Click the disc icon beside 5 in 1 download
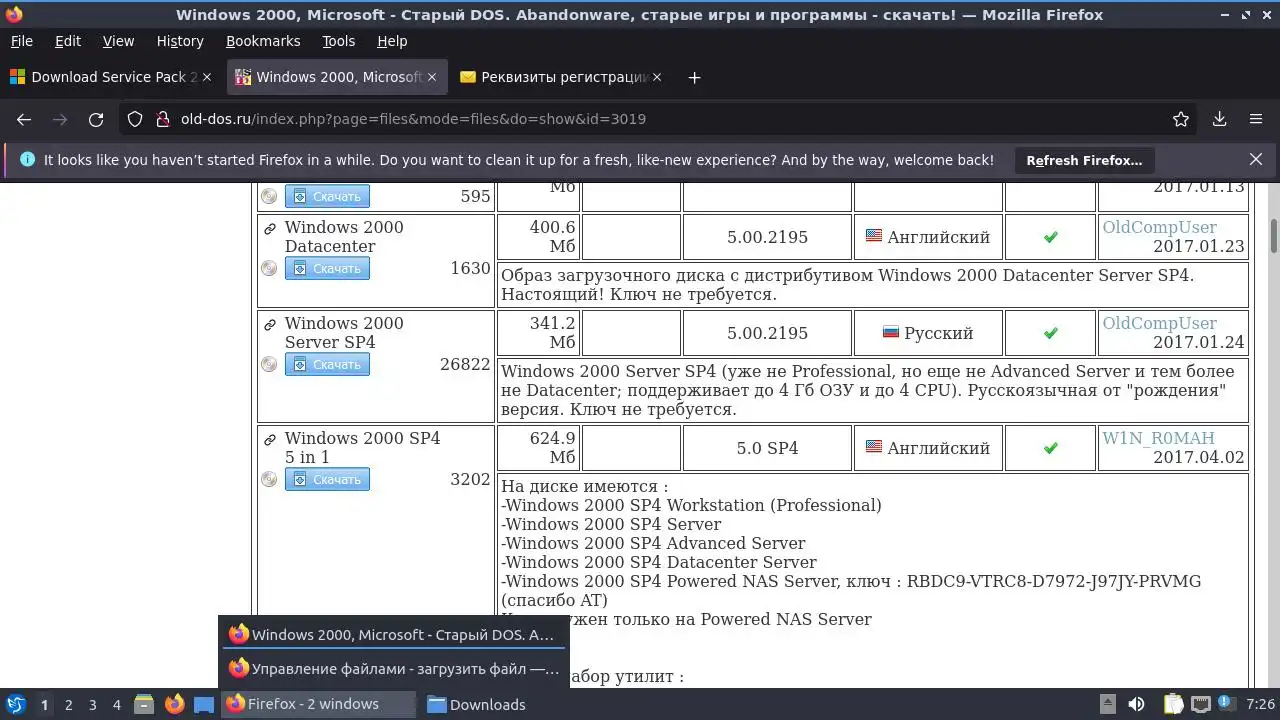 coord(269,479)
